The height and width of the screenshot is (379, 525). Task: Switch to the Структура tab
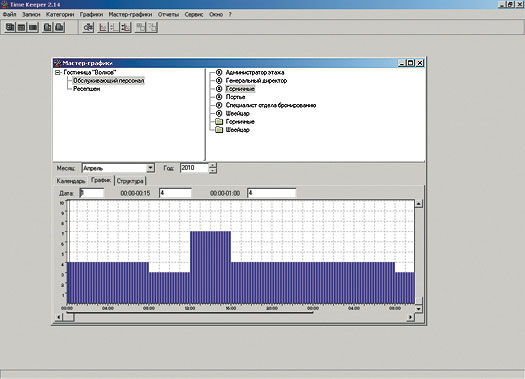[130, 181]
